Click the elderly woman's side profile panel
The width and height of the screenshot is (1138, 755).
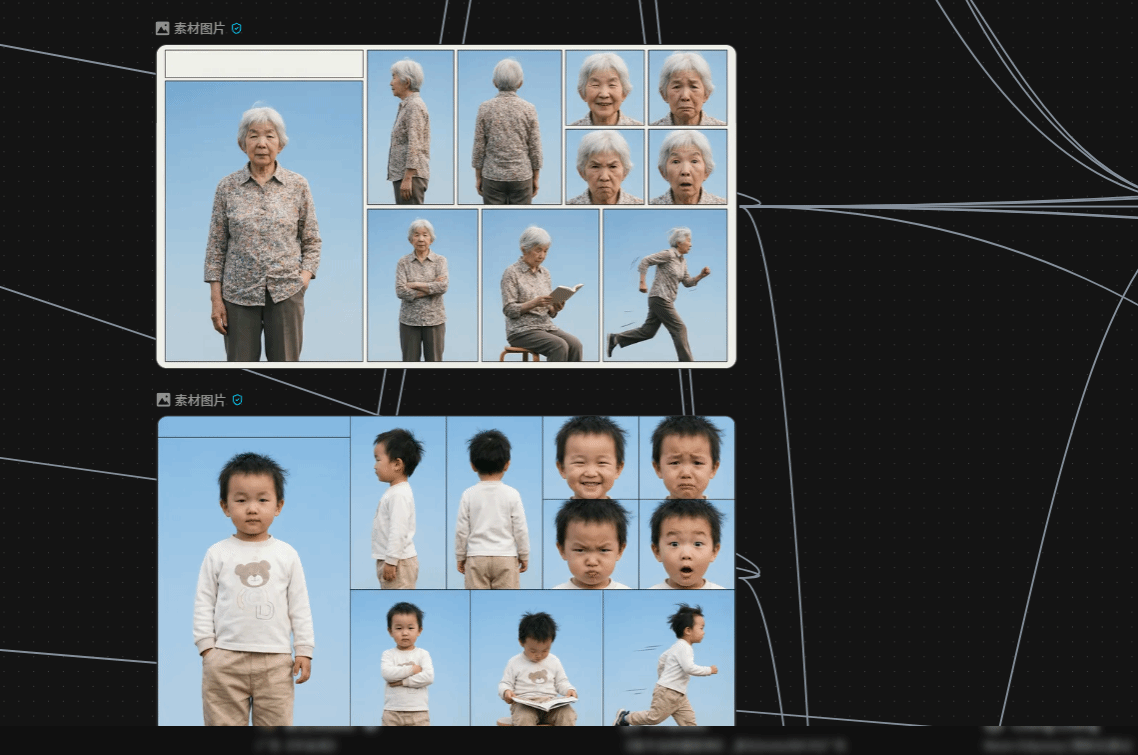[x=410, y=127]
